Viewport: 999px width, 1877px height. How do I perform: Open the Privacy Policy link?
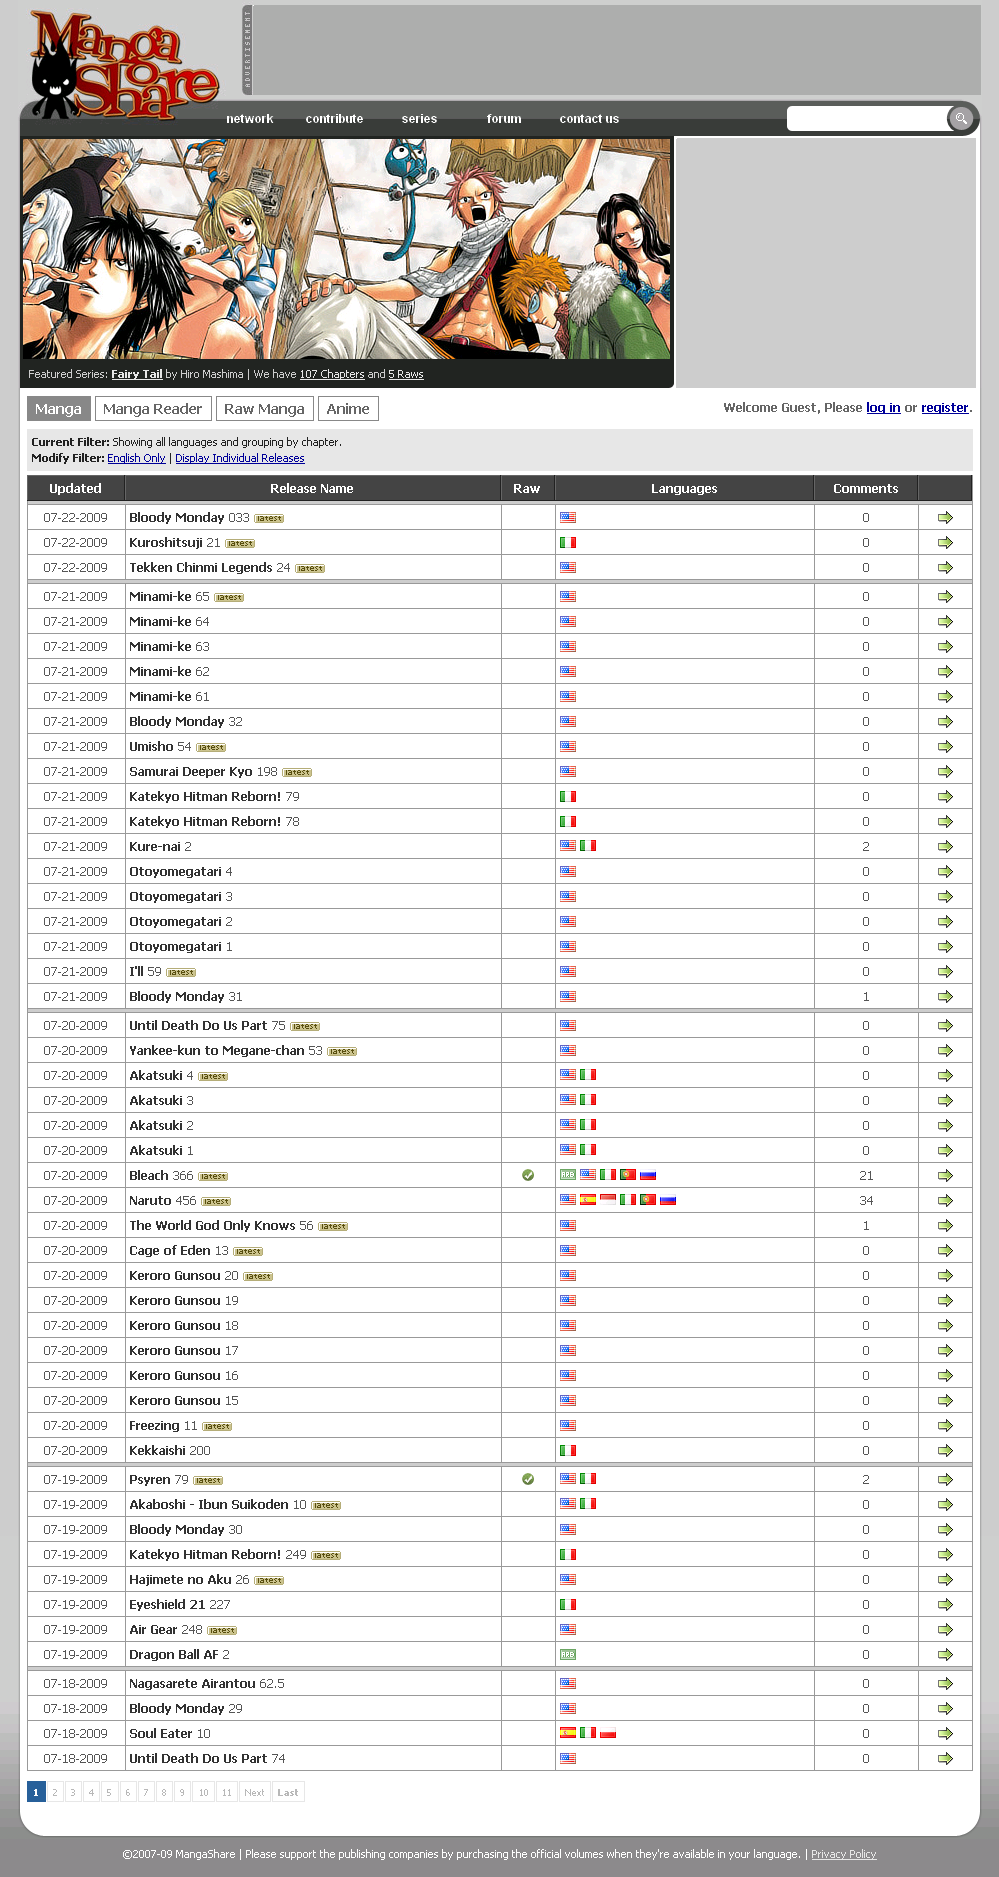[x=843, y=1854]
